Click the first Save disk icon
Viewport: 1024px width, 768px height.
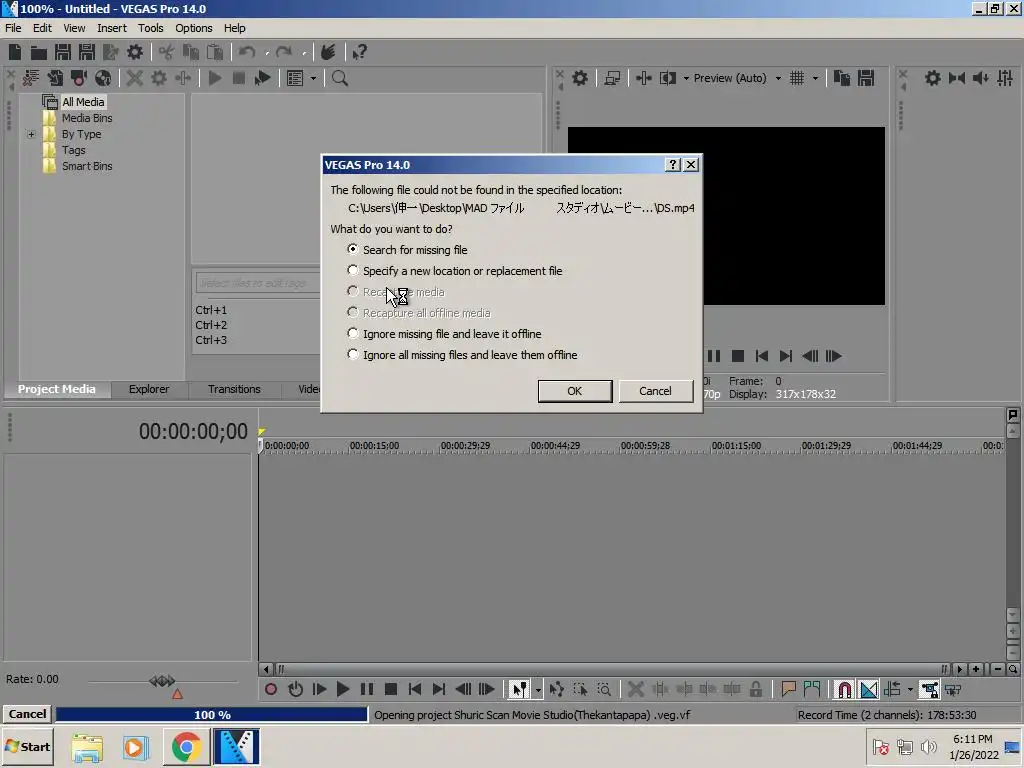pyautogui.click(x=63, y=52)
